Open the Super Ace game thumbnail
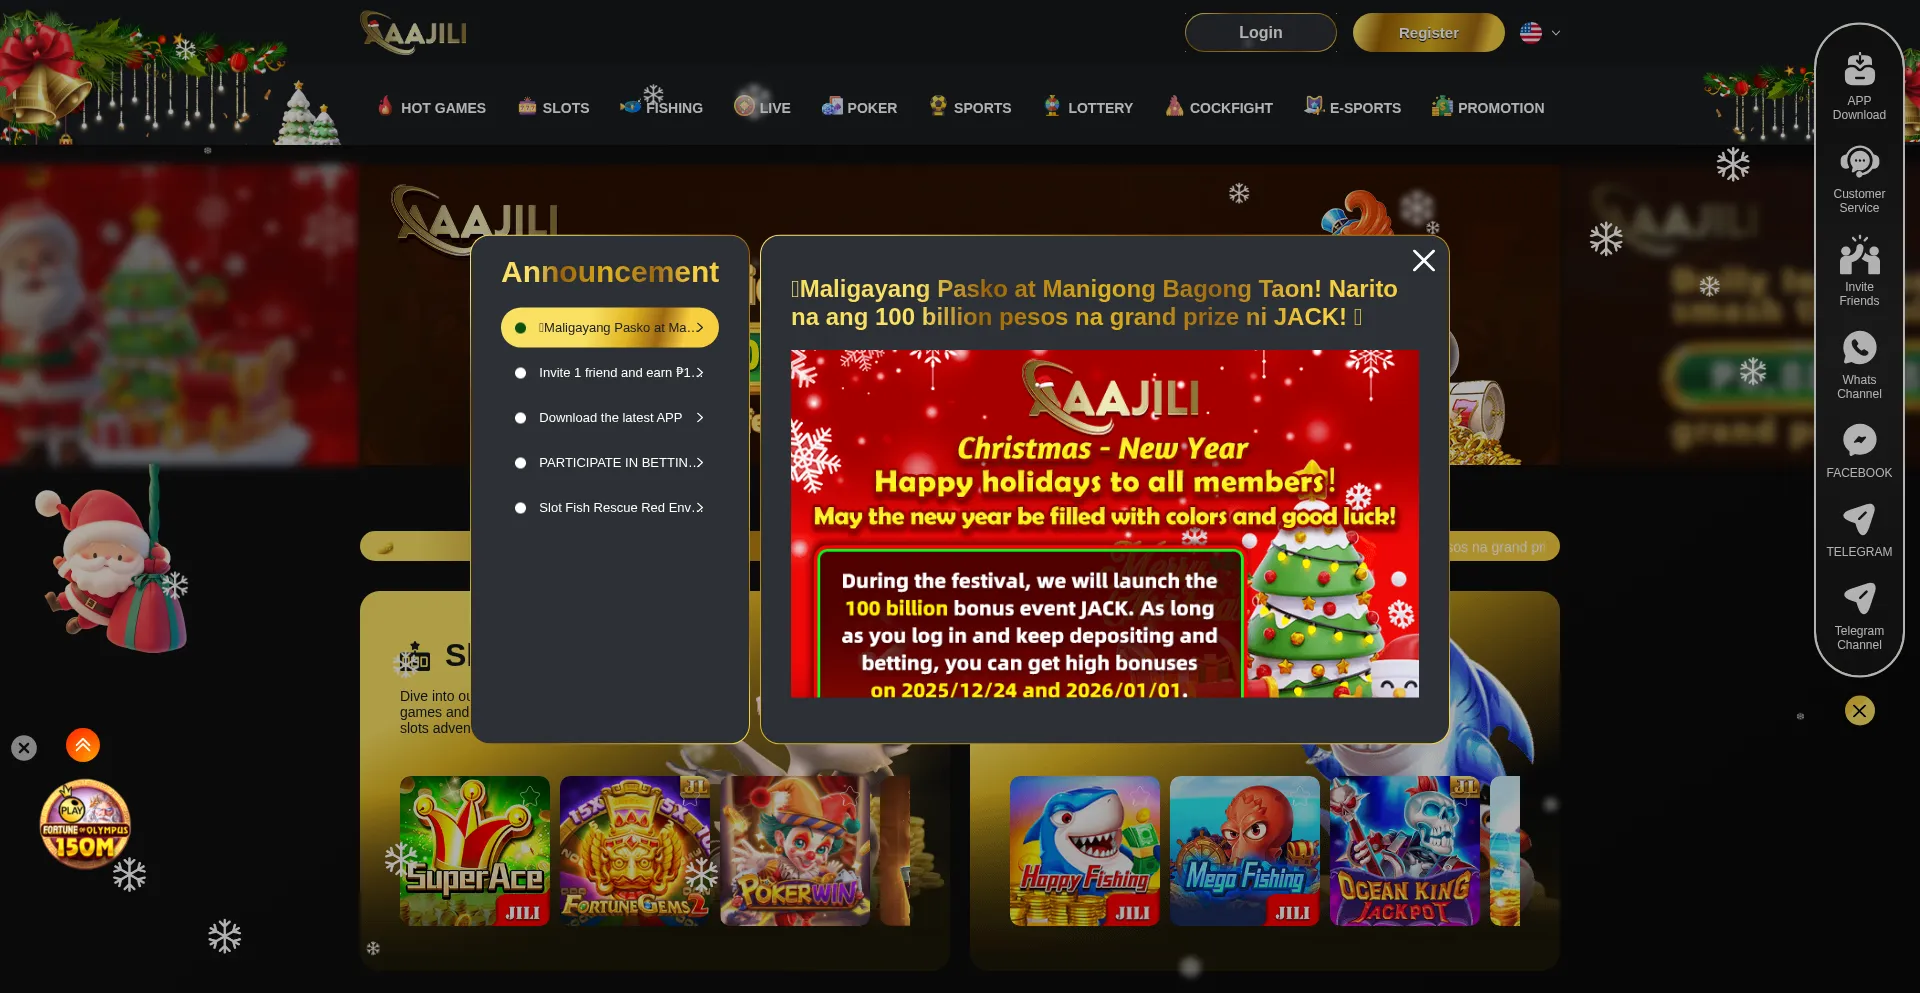The image size is (1920, 993). (475, 851)
